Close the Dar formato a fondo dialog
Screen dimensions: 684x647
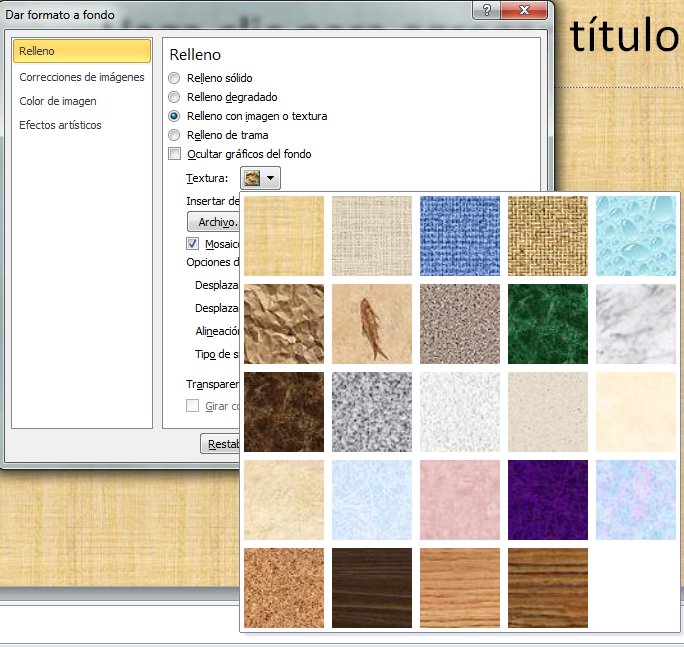point(524,10)
